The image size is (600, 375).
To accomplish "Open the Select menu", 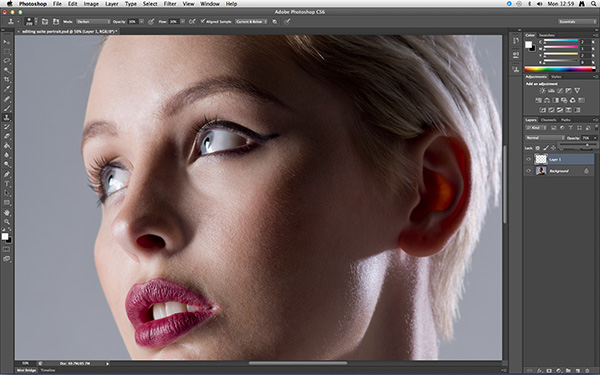I will point(150,4).
